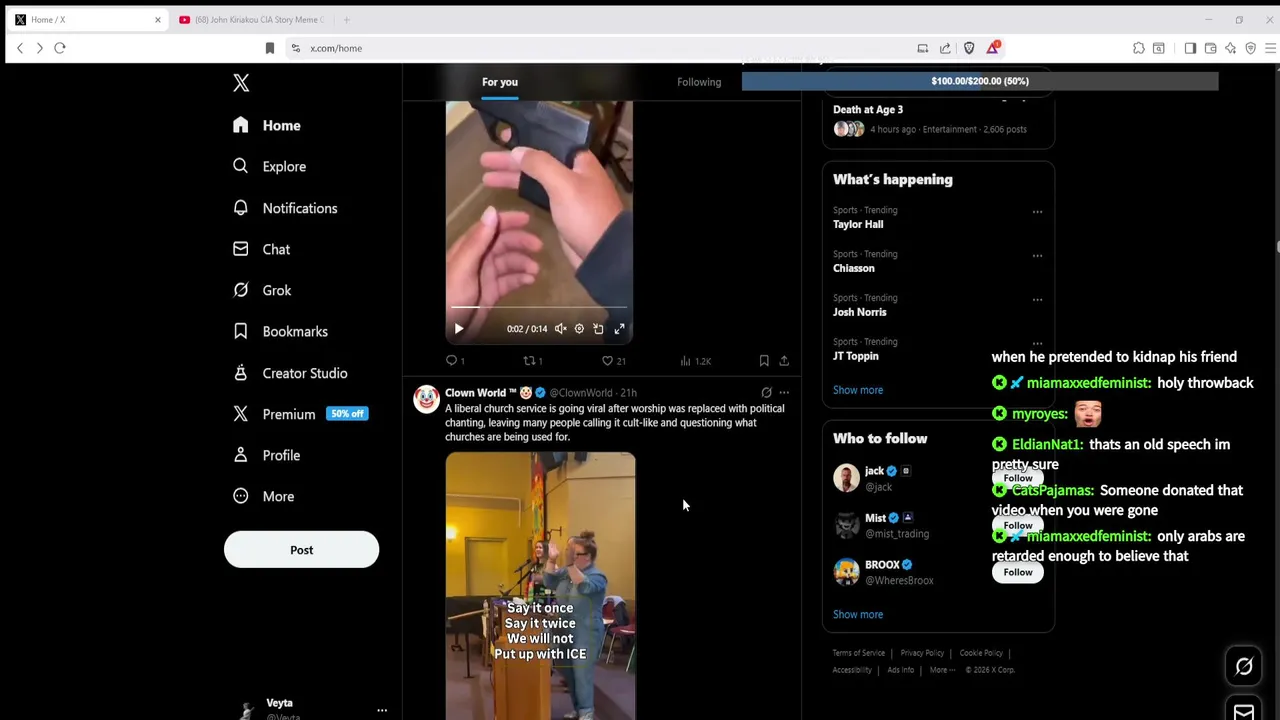The width and height of the screenshot is (1280, 720).
Task: Open Taylor Hall trending topic
Action: pos(858,224)
